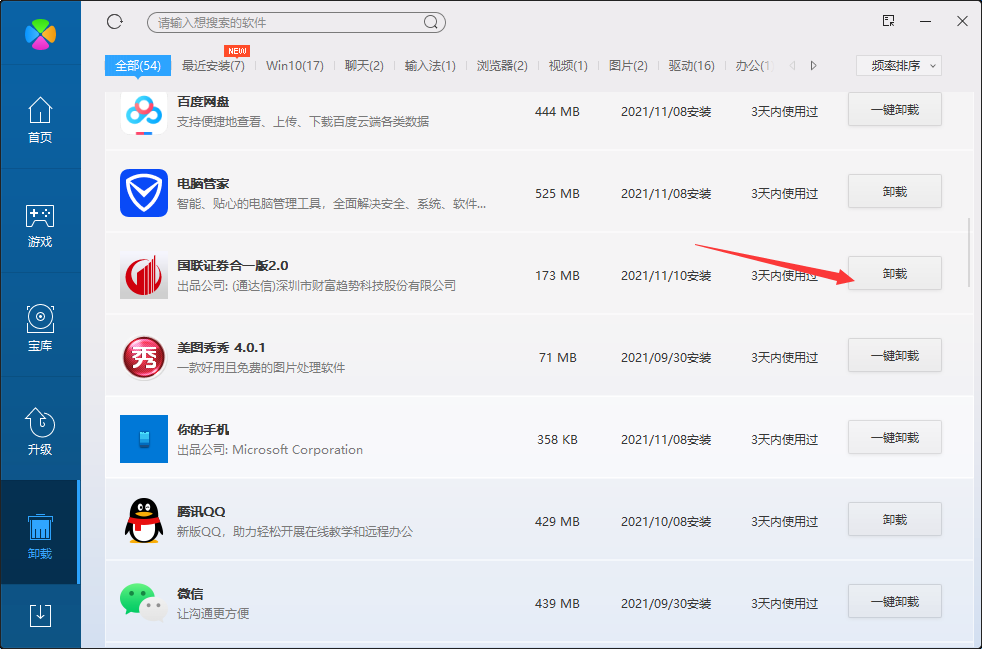Click the 国联证券 app icon
Viewport: 982px width, 649px height.
[x=144, y=275]
